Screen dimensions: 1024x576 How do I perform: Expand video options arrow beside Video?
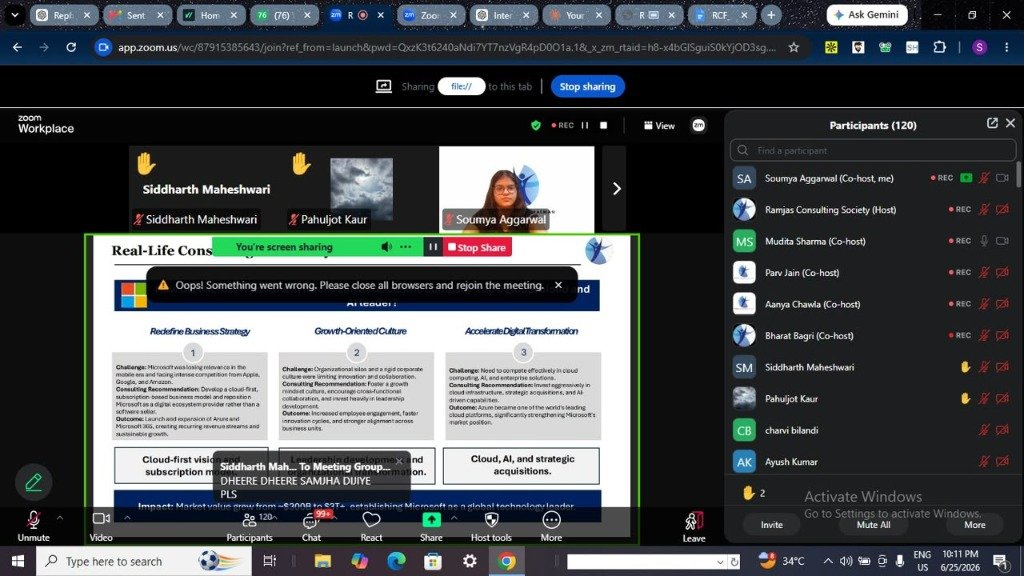127,518
